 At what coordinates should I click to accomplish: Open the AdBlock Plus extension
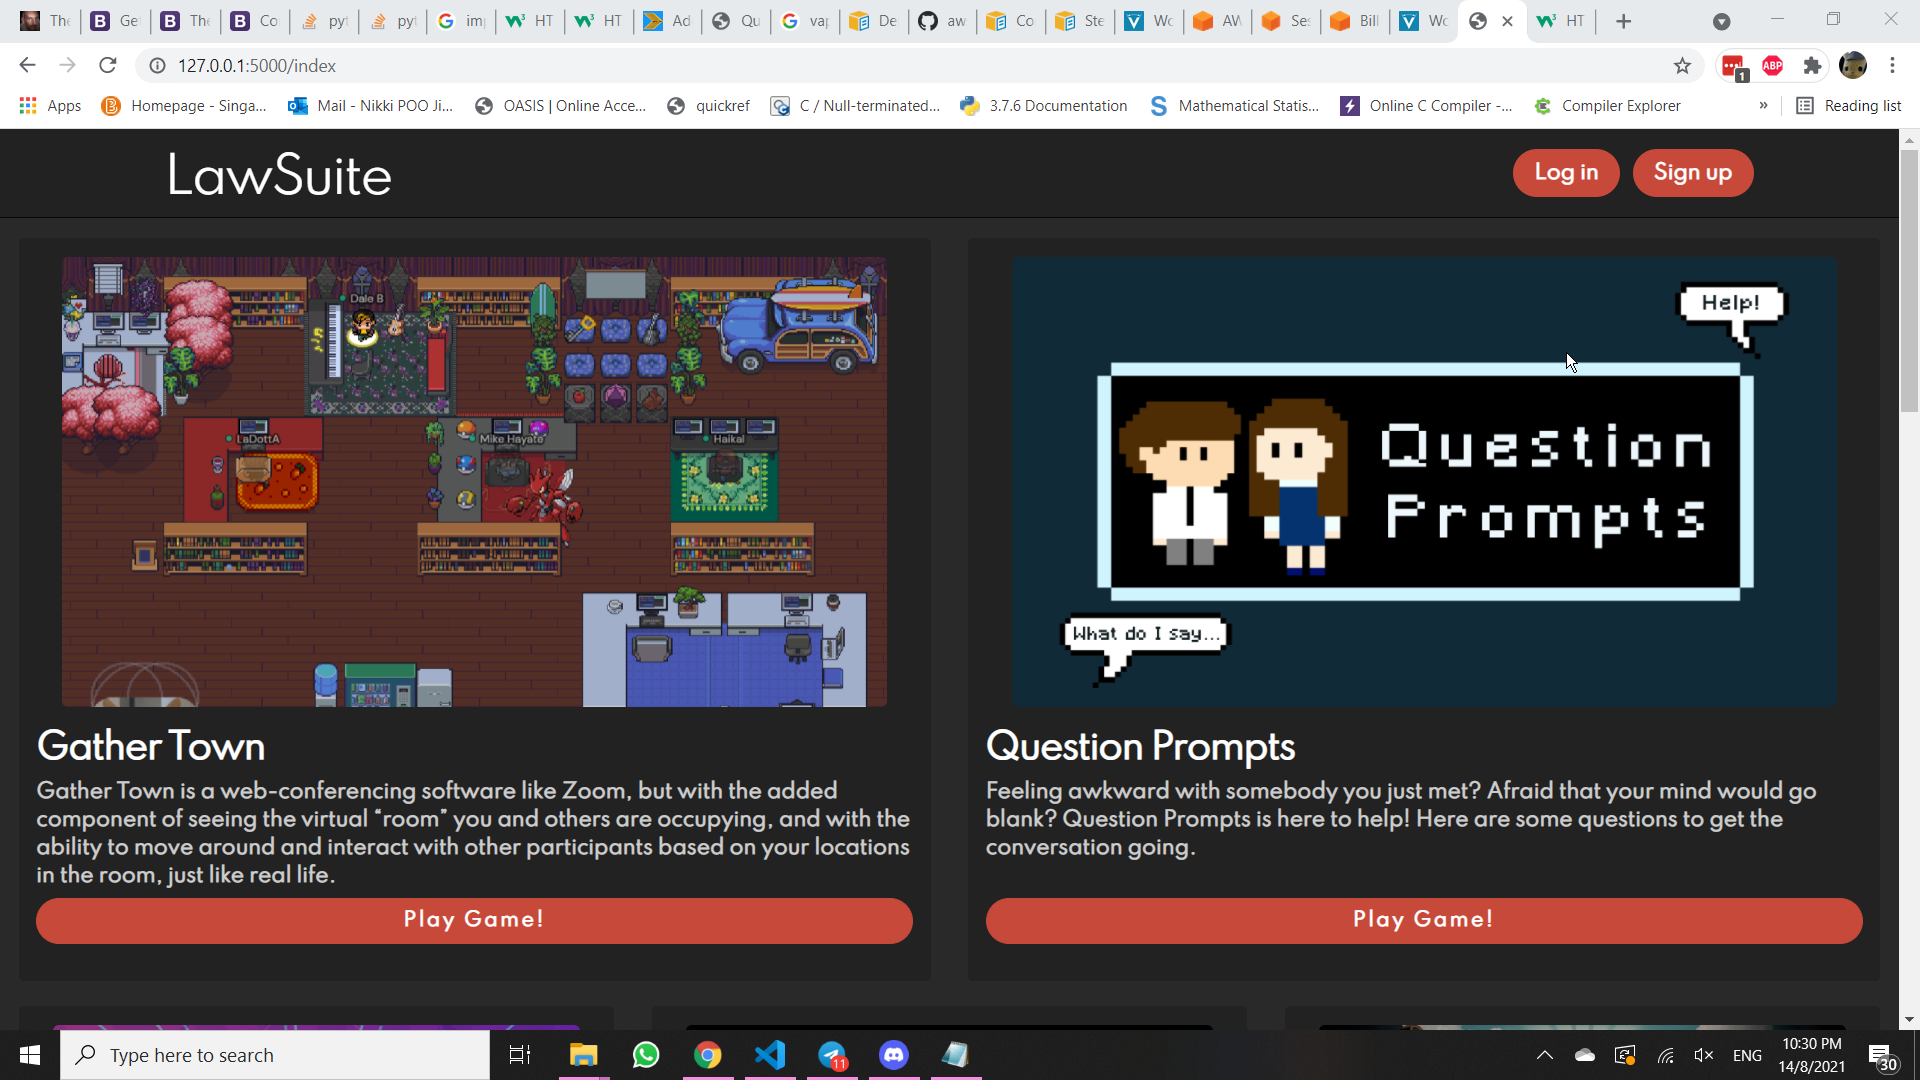coord(1772,66)
